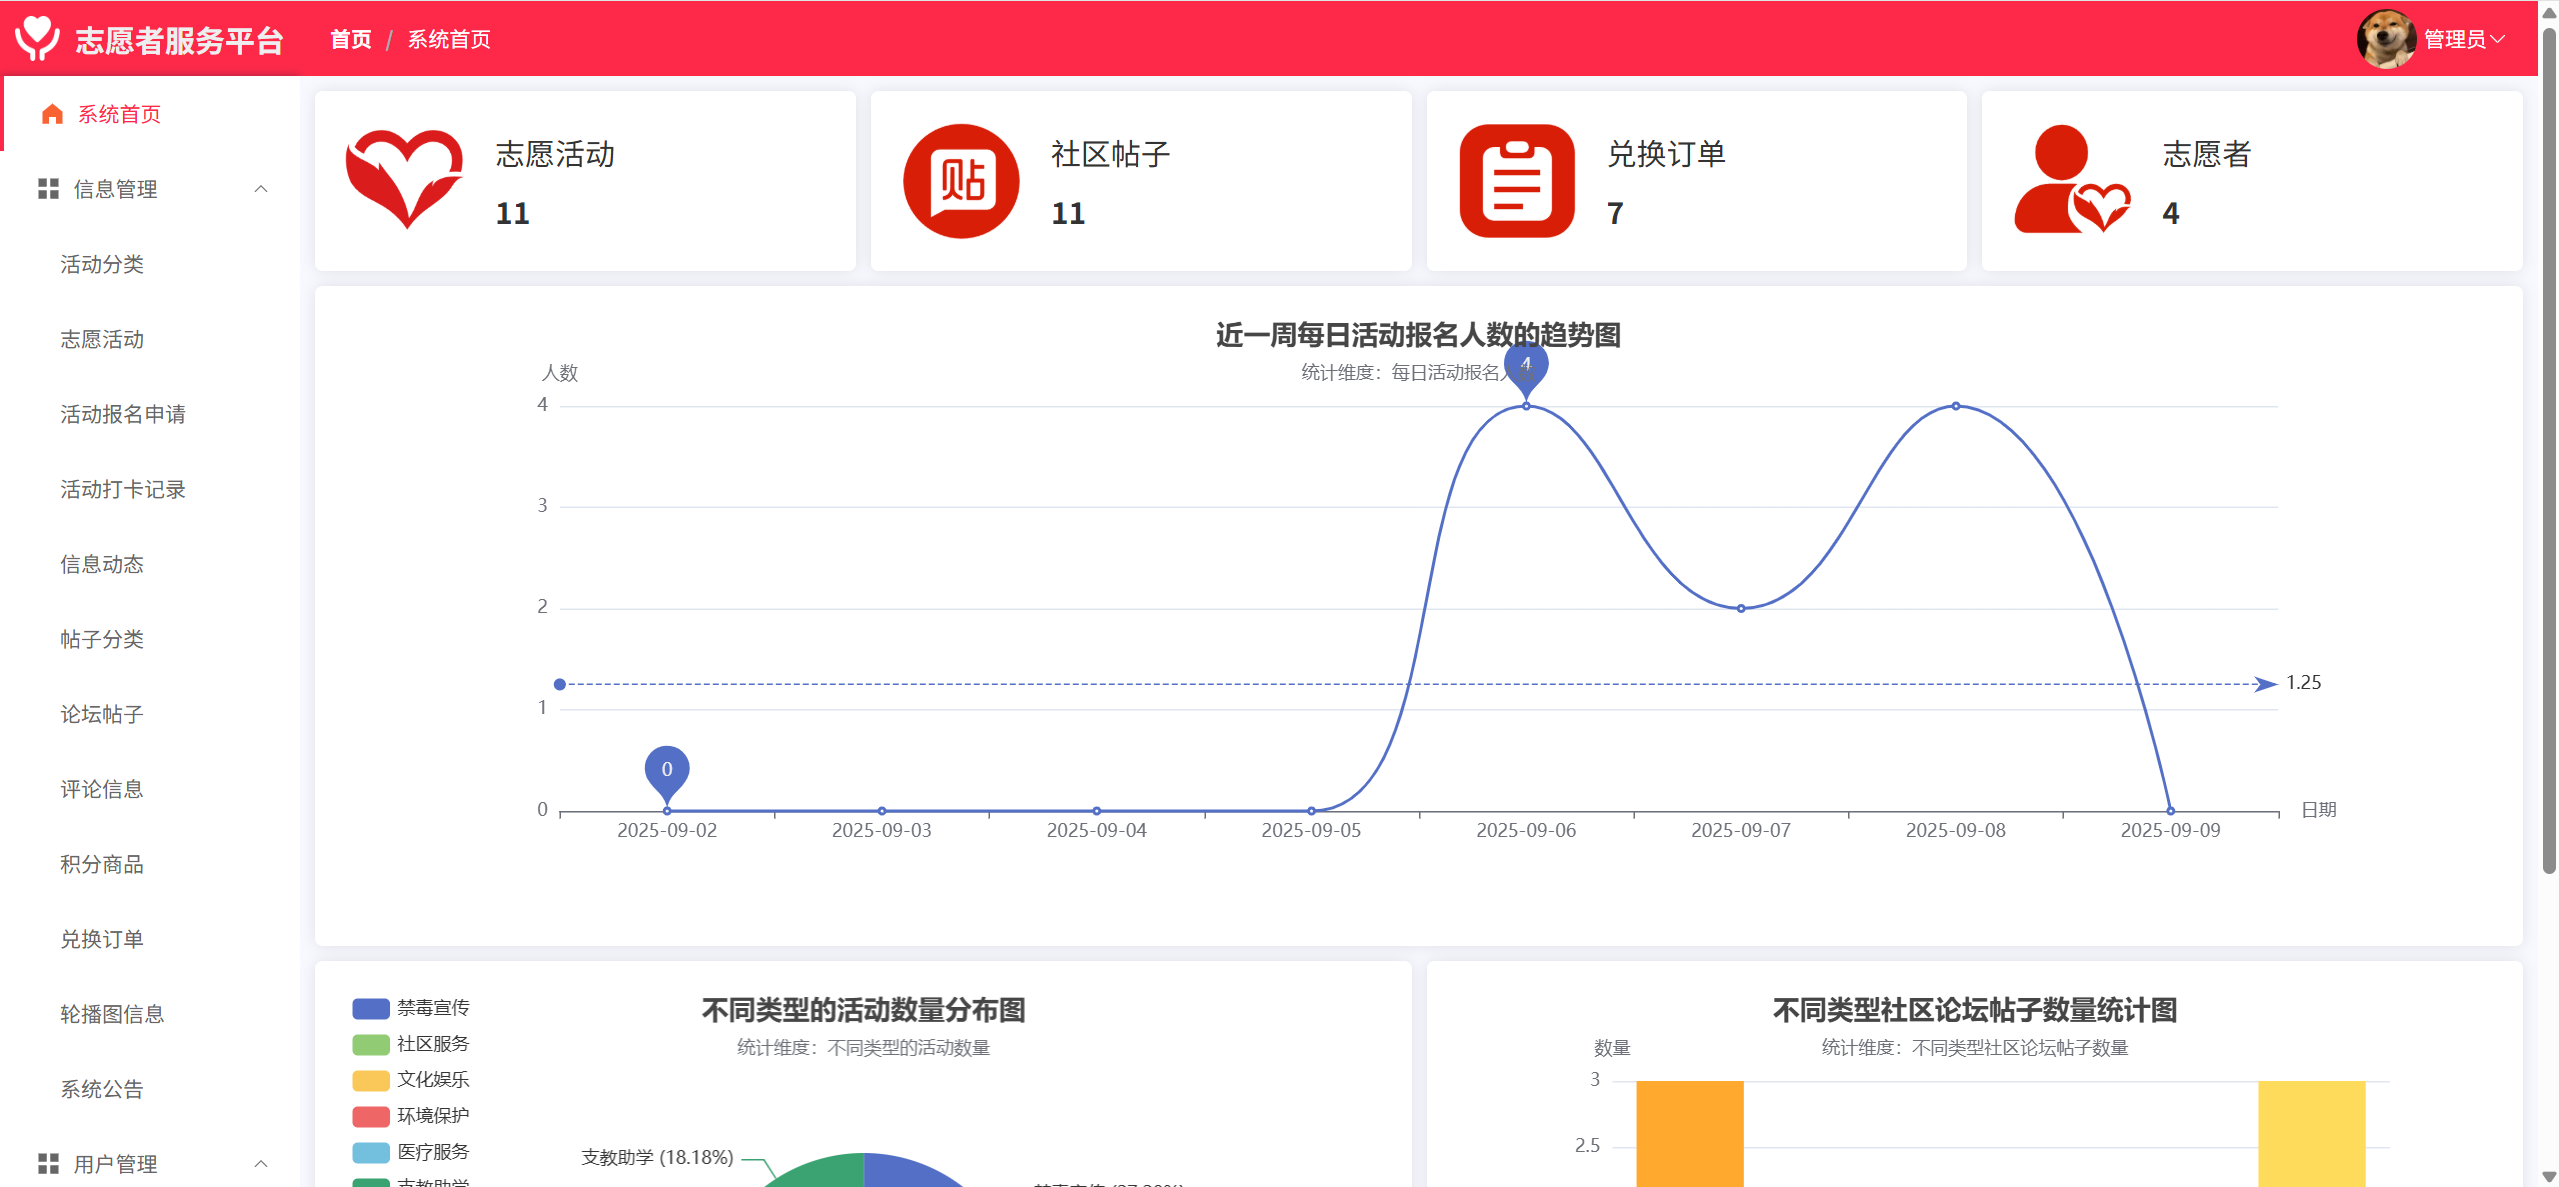Click the 志愿活动 heart card icon
The image size is (2559, 1187).
pyautogui.click(x=404, y=180)
